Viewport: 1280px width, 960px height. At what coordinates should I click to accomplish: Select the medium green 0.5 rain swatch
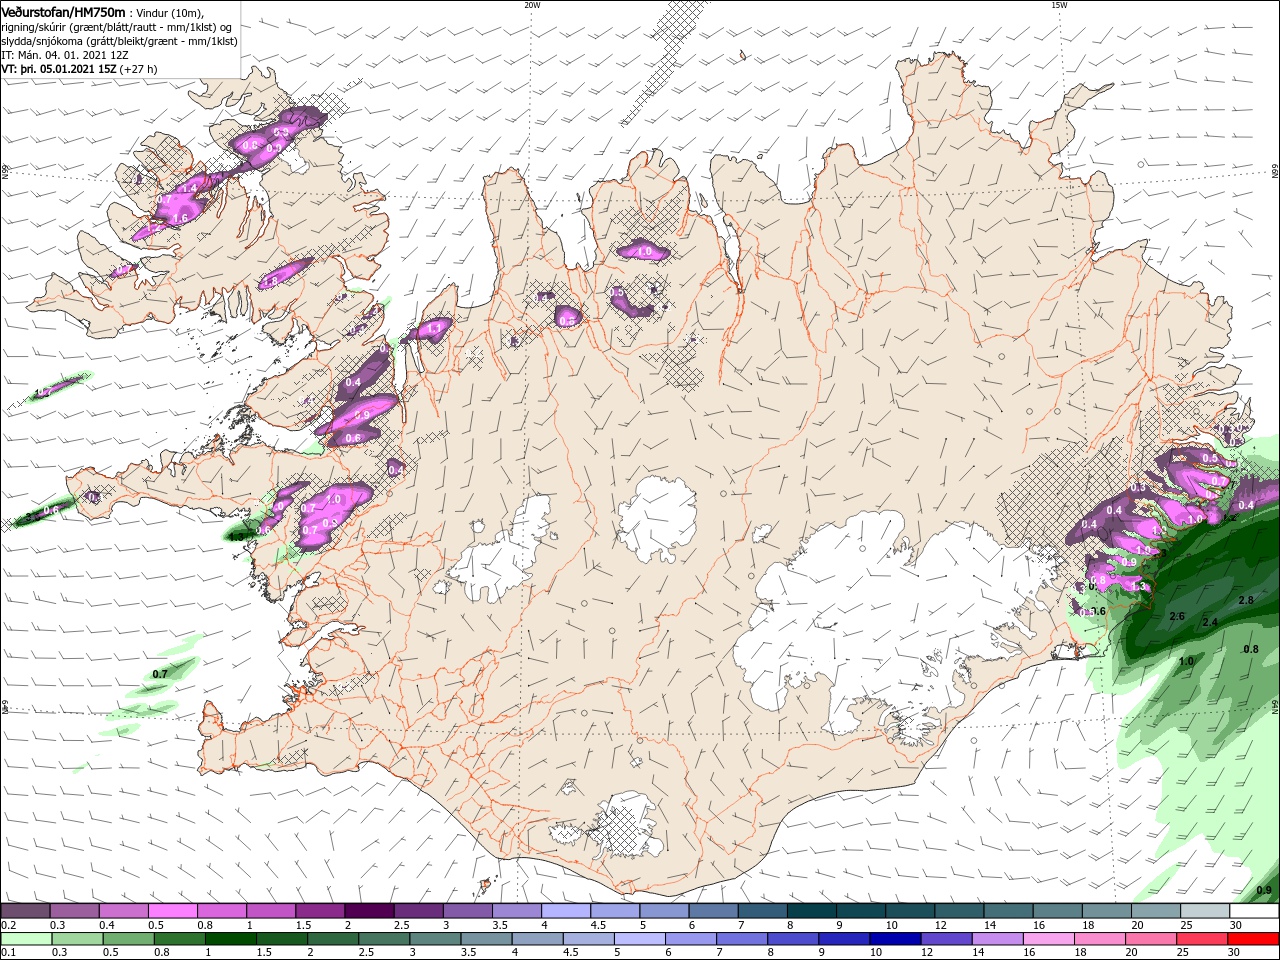(x=128, y=939)
